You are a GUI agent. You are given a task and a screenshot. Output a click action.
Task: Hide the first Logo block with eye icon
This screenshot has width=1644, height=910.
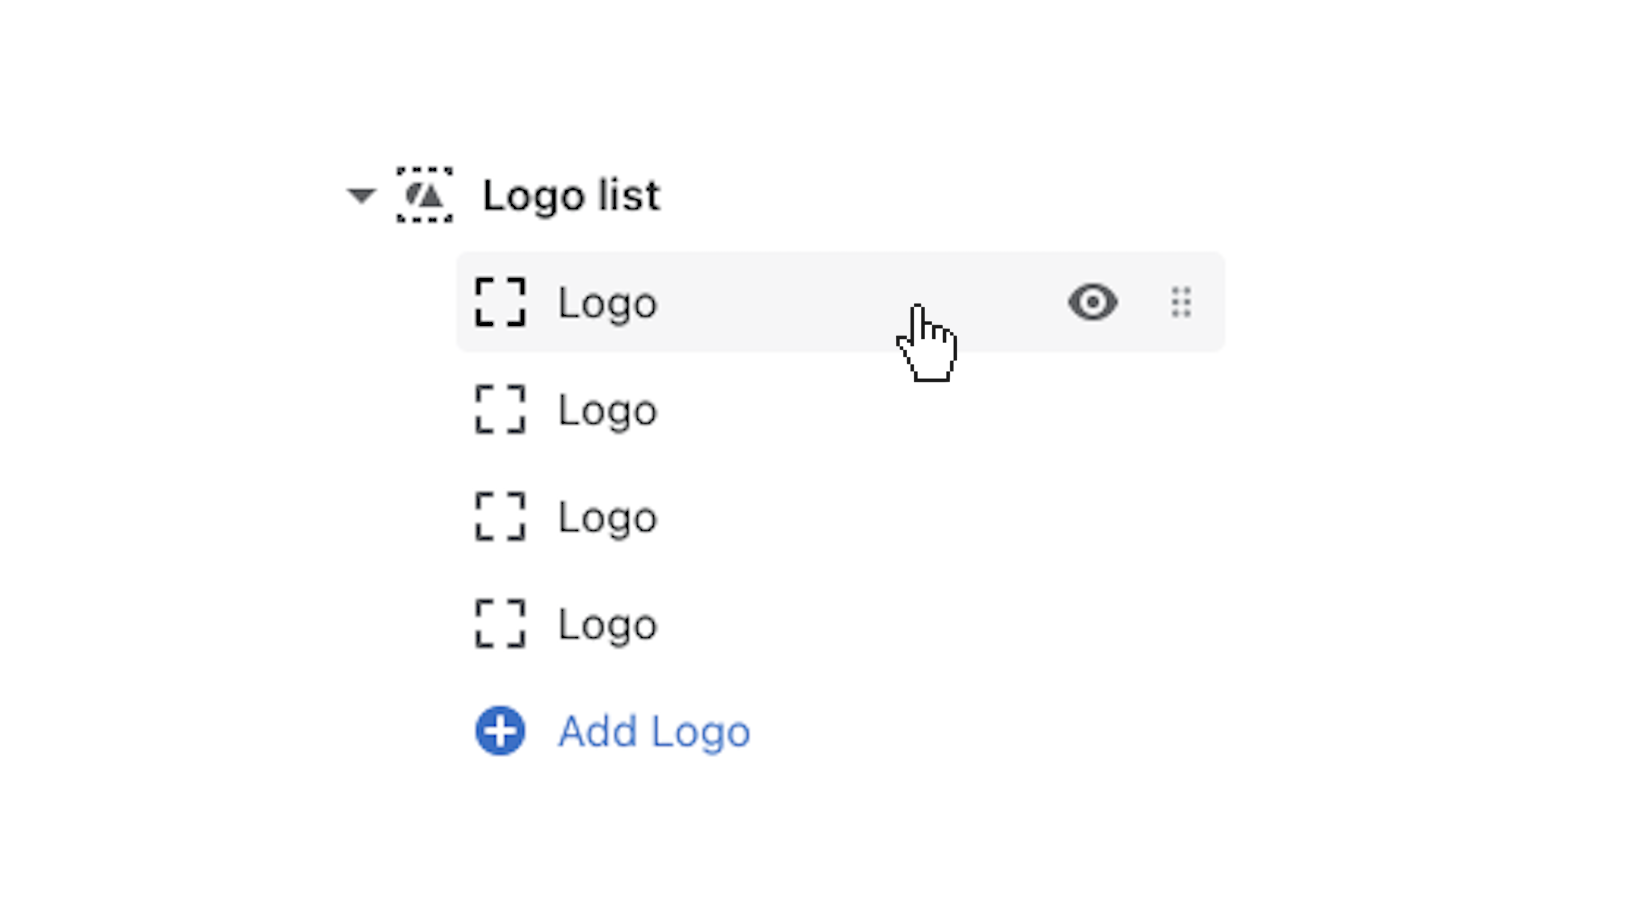(1092, 302)
